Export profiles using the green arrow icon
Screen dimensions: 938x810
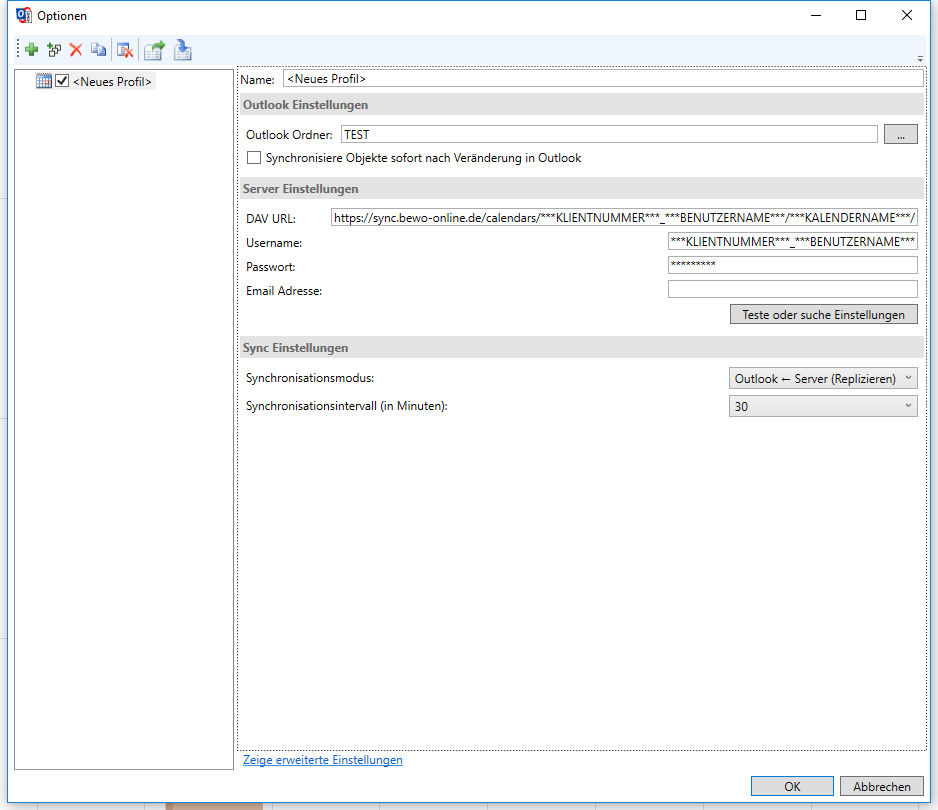[155, 49]
